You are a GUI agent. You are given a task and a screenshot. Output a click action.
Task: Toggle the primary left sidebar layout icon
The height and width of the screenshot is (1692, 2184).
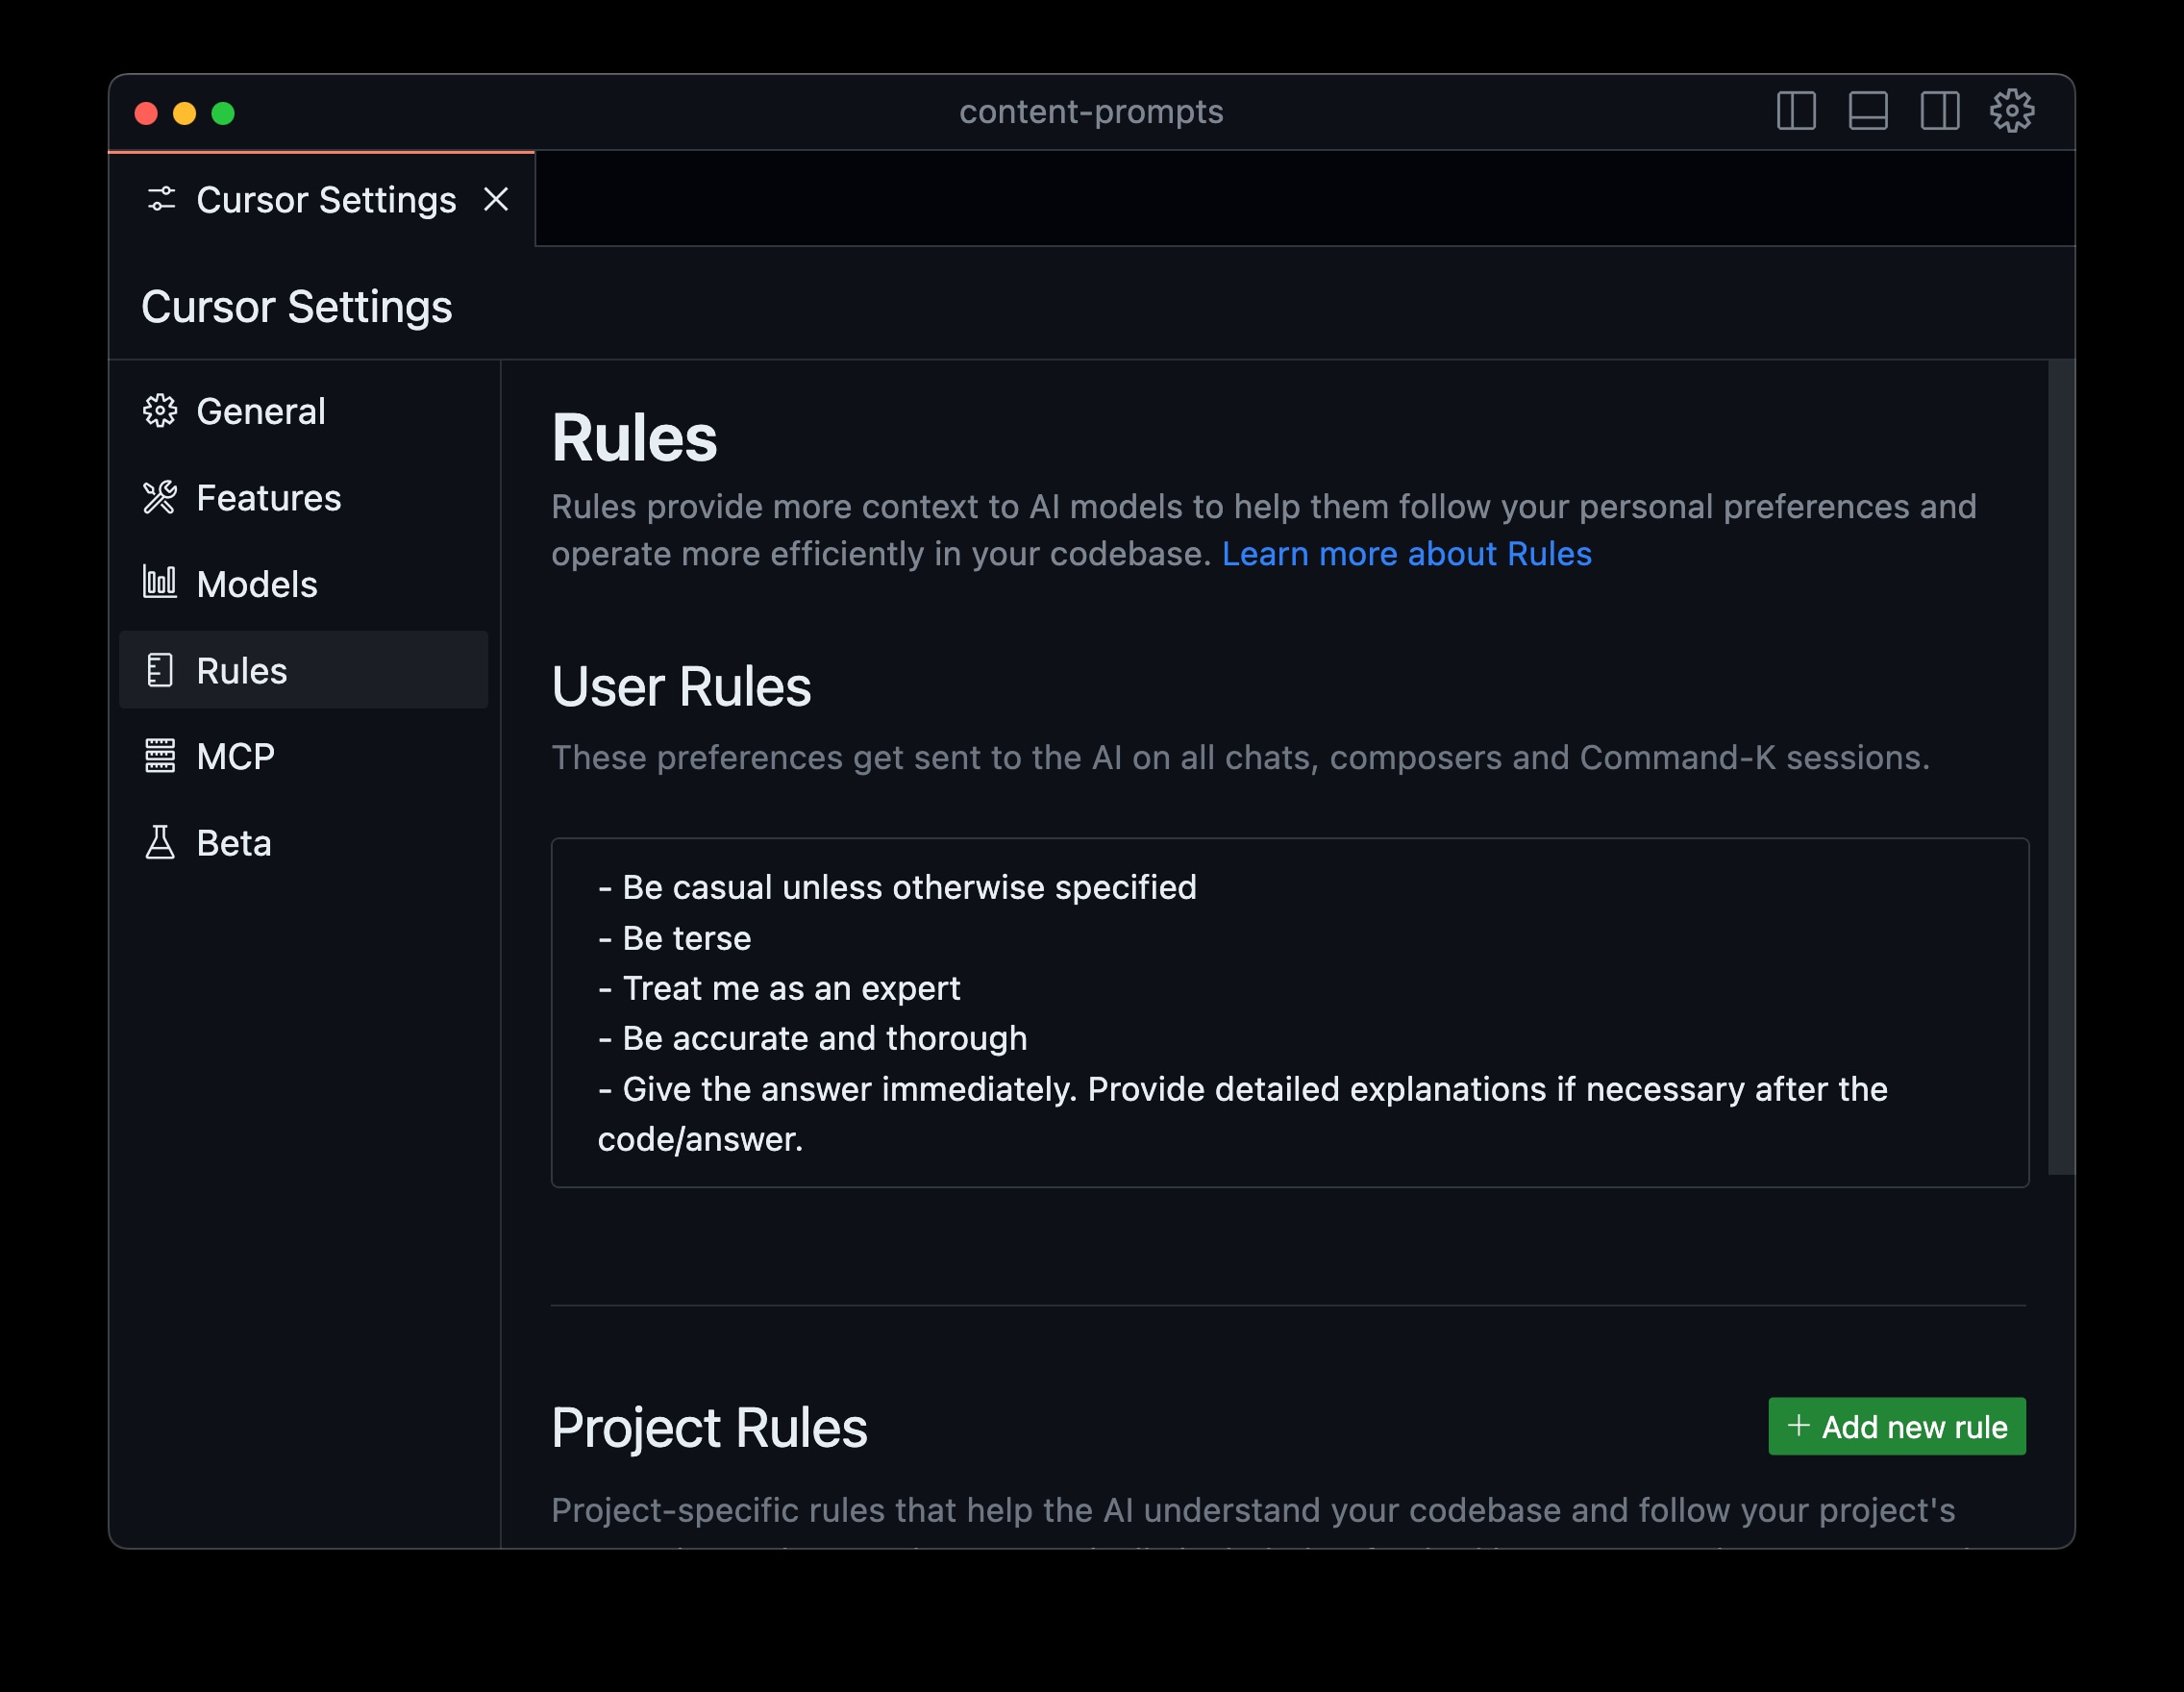click(x=1796, y=111)
